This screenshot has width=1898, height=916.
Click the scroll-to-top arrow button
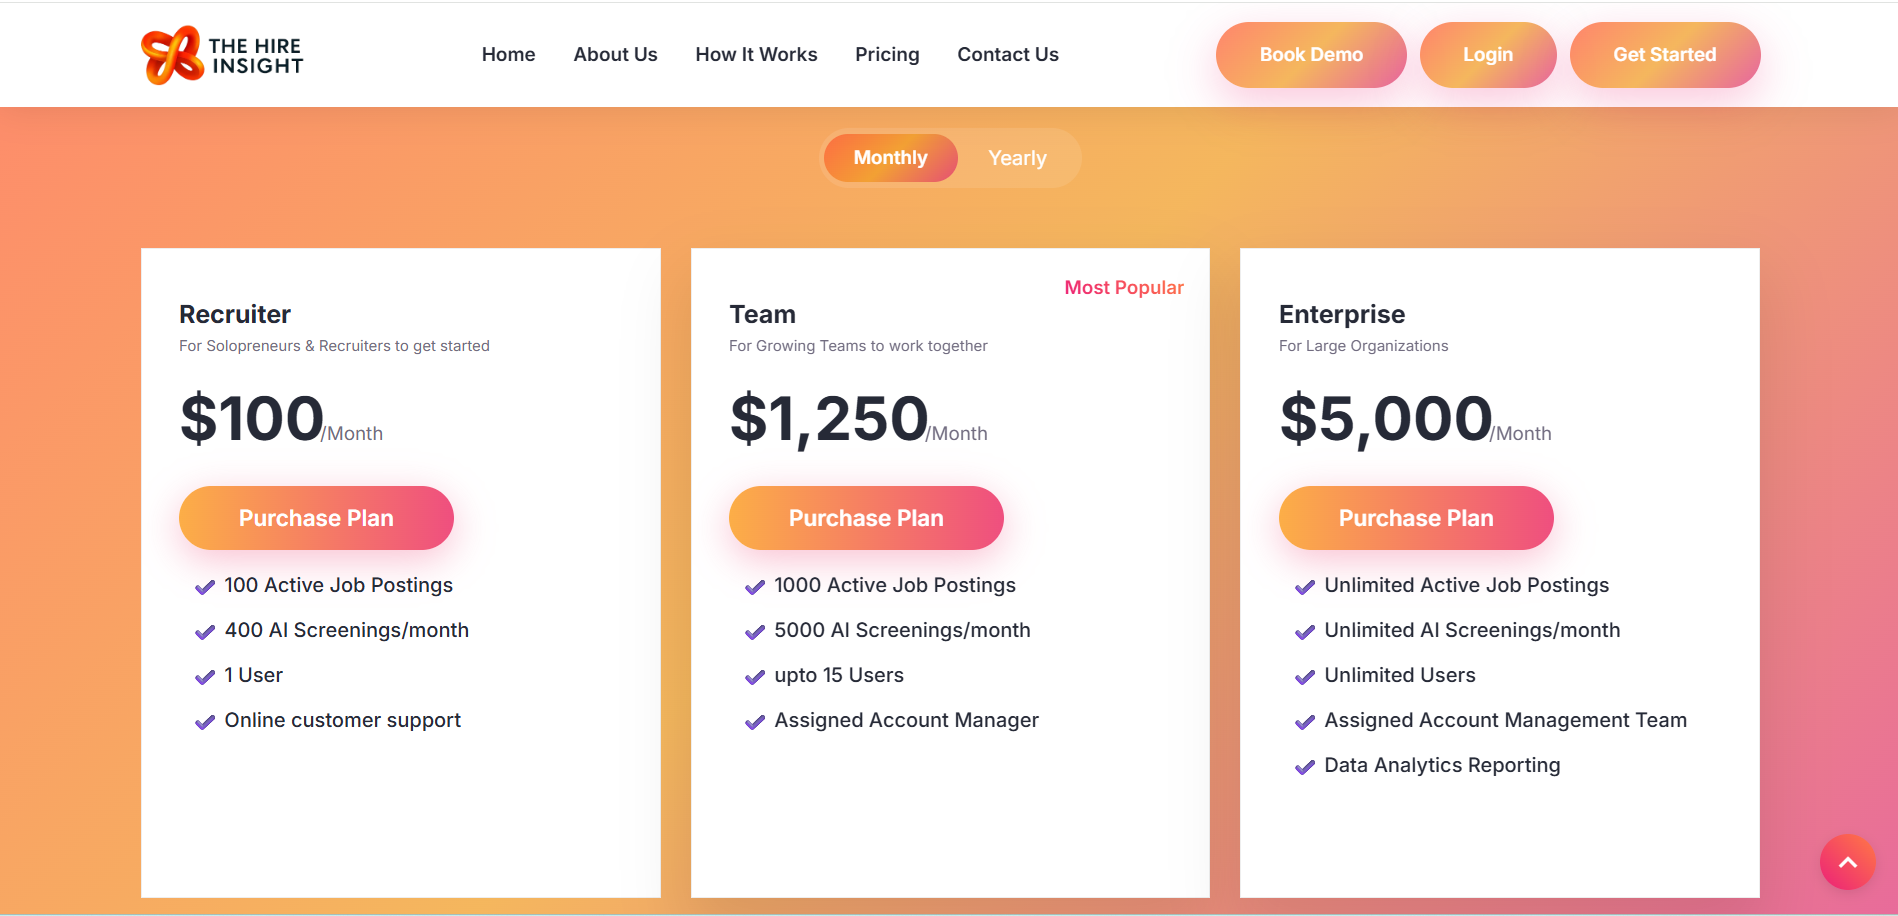(x=1847, y=862)
